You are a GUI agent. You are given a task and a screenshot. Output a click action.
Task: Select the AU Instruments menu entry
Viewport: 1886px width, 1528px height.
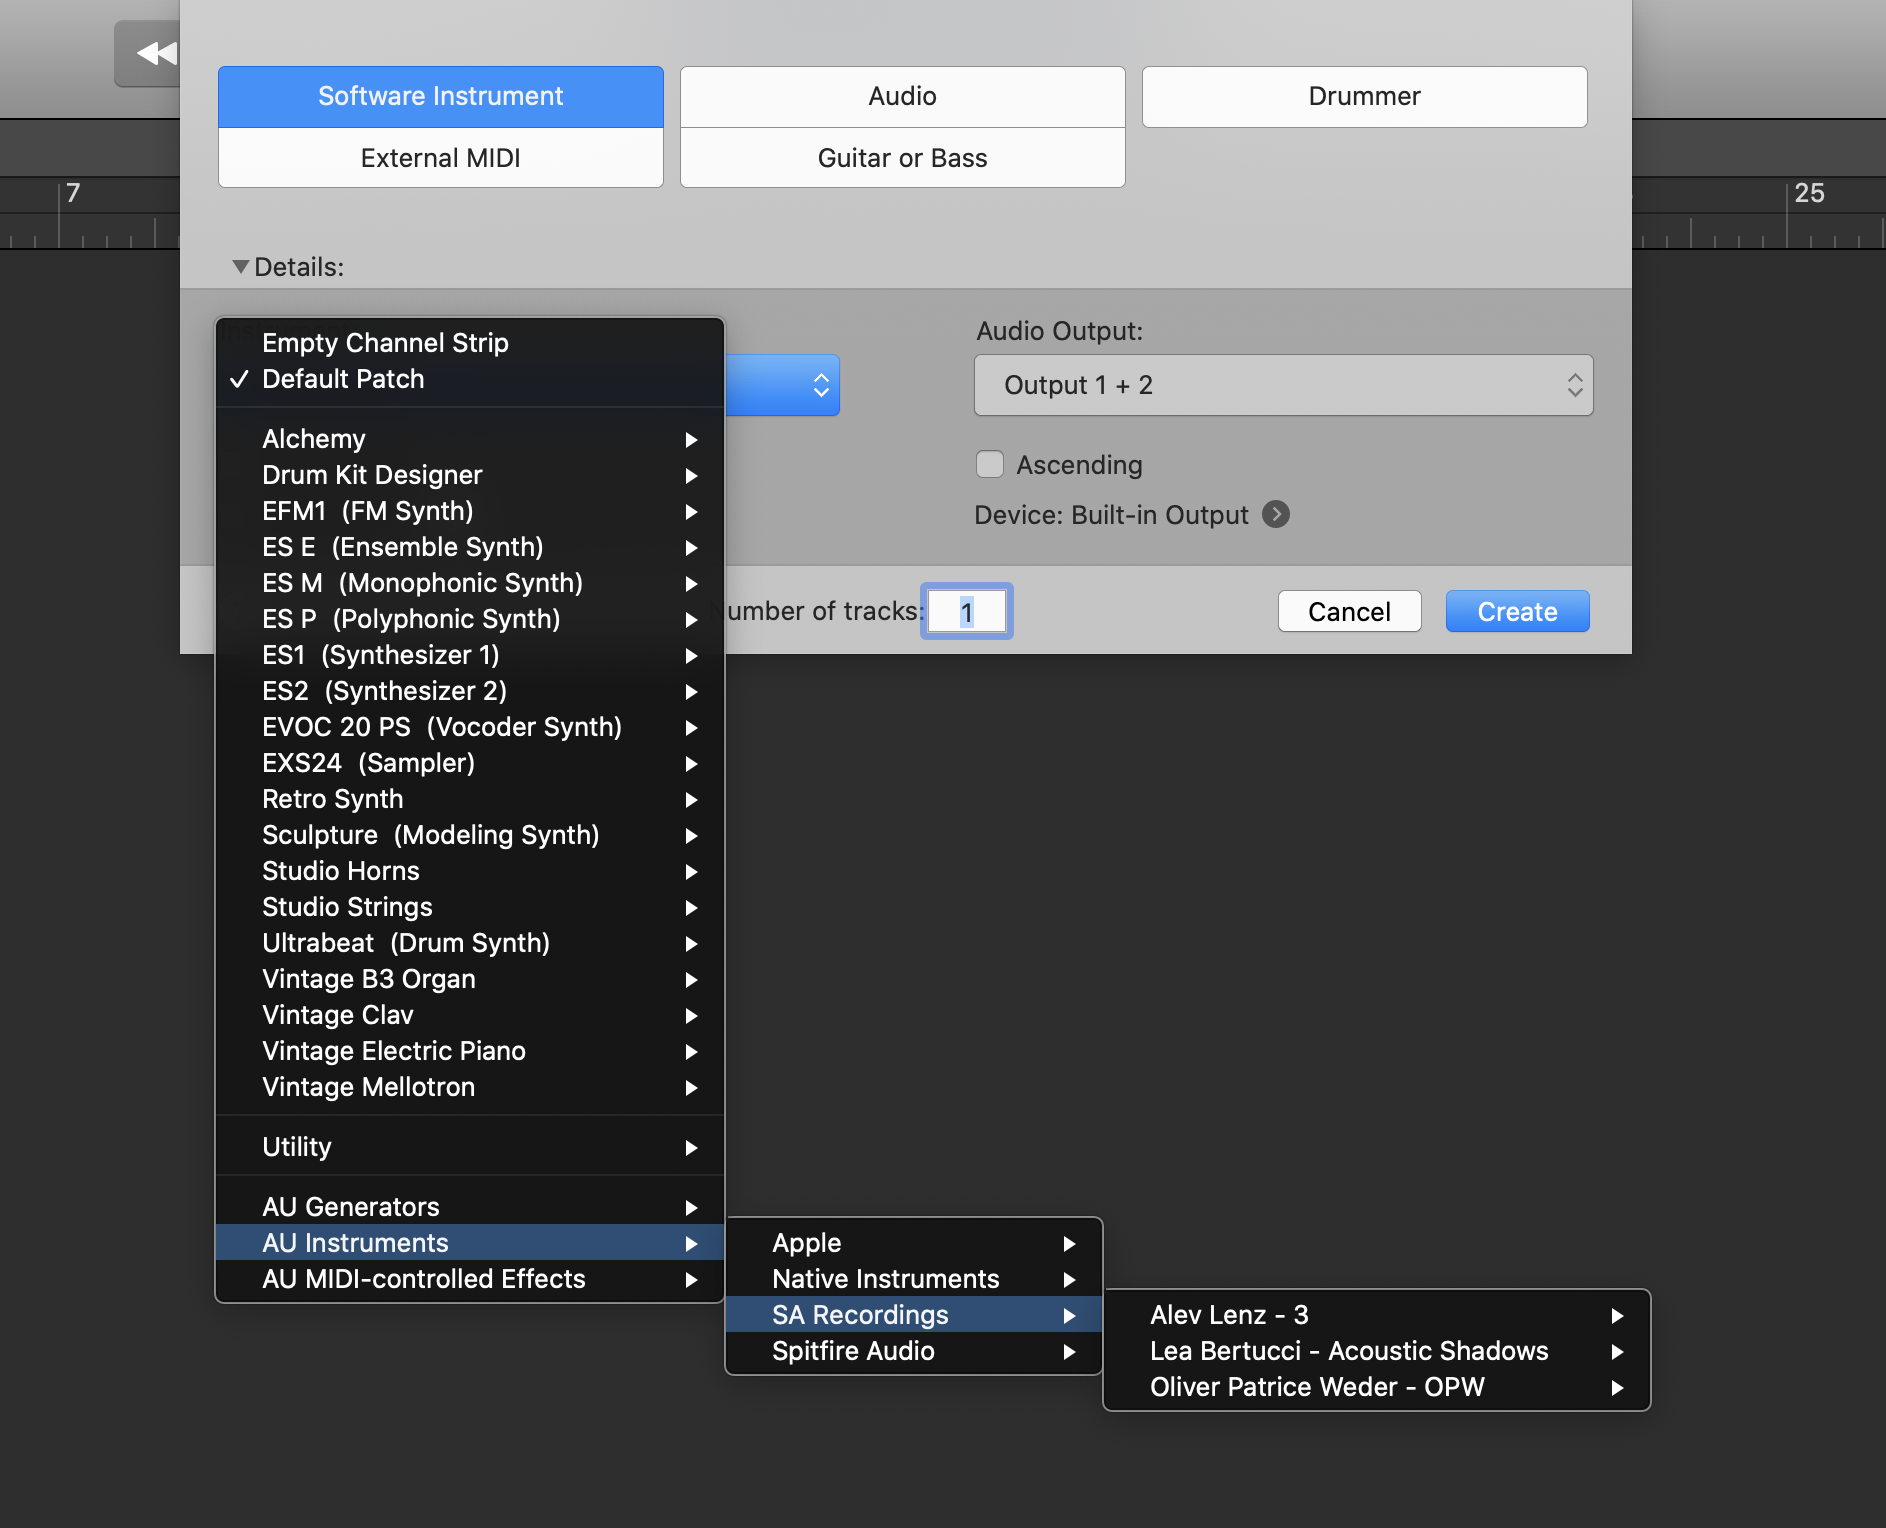469,1243
